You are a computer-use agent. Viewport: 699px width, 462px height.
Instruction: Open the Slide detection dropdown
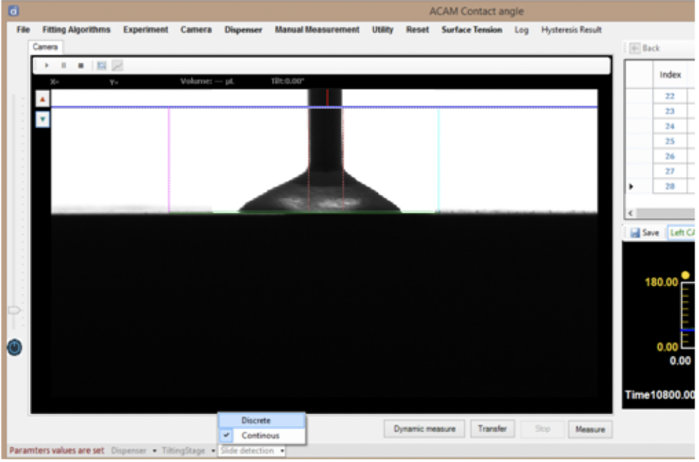[252, 451]
